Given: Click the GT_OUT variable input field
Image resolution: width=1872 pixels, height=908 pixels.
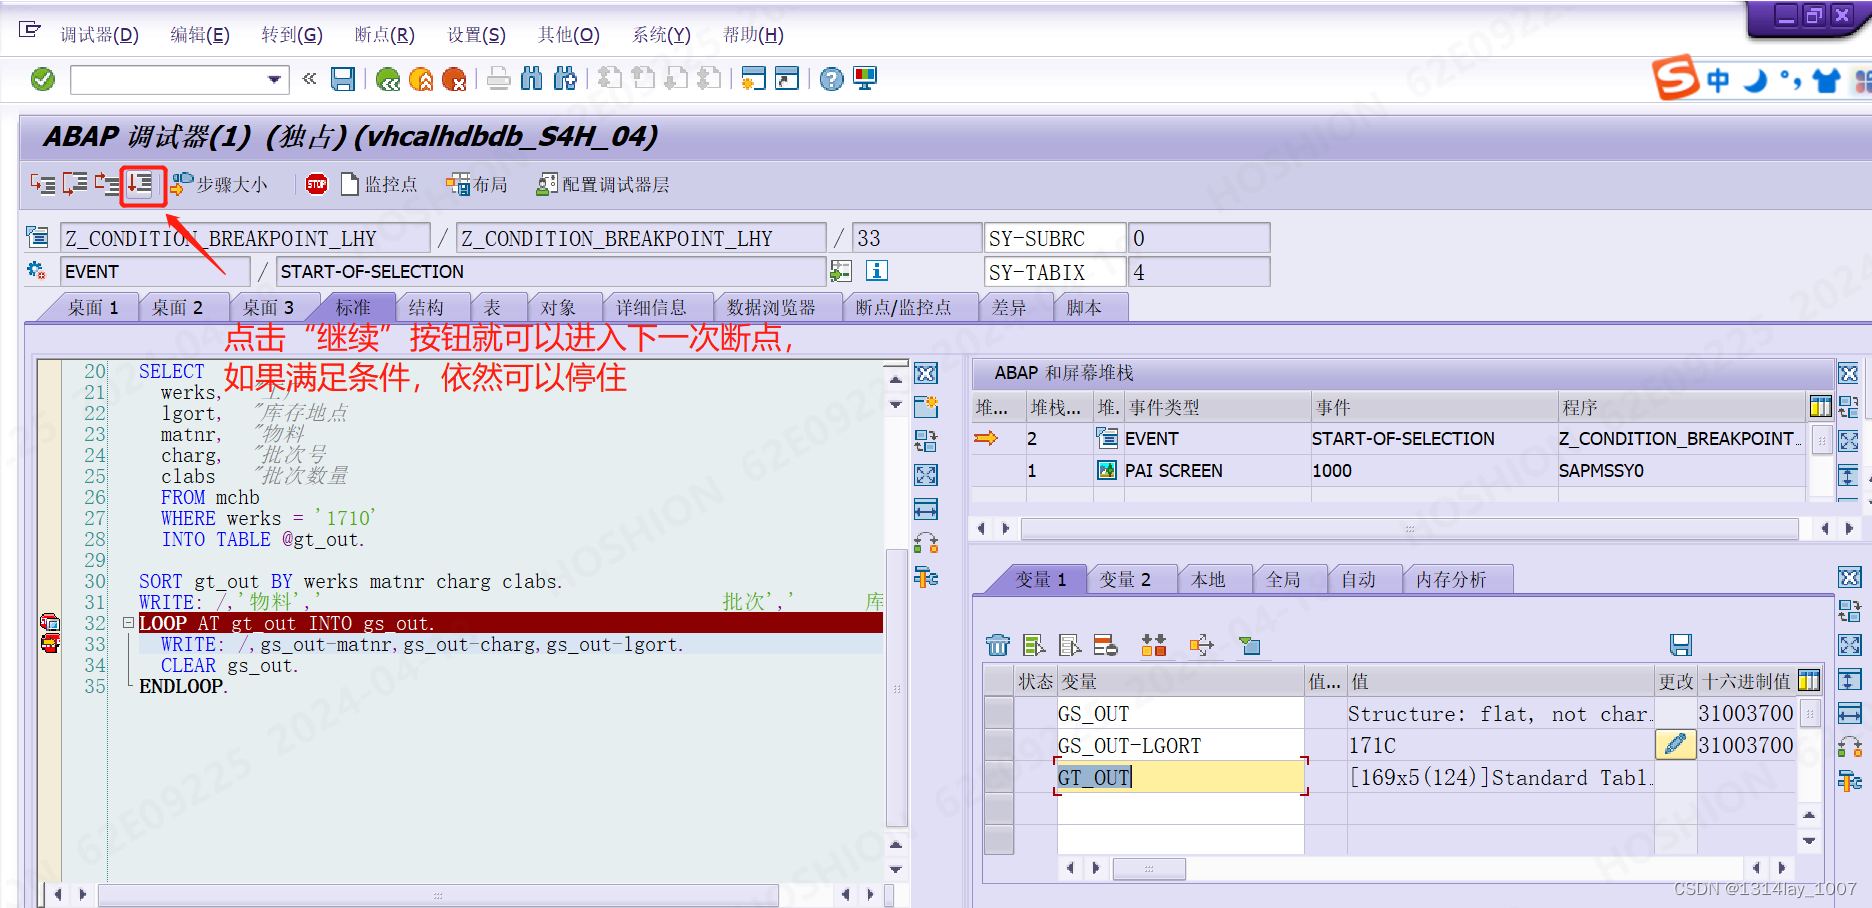Looking at the screenshot, I should click(1180, 777).
